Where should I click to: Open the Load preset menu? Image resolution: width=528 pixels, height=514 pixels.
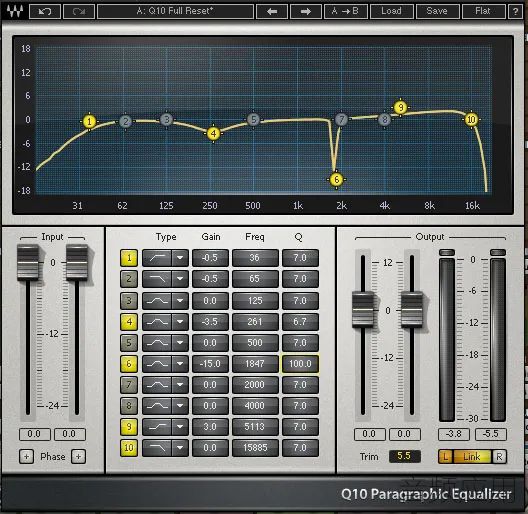point(391,11)
